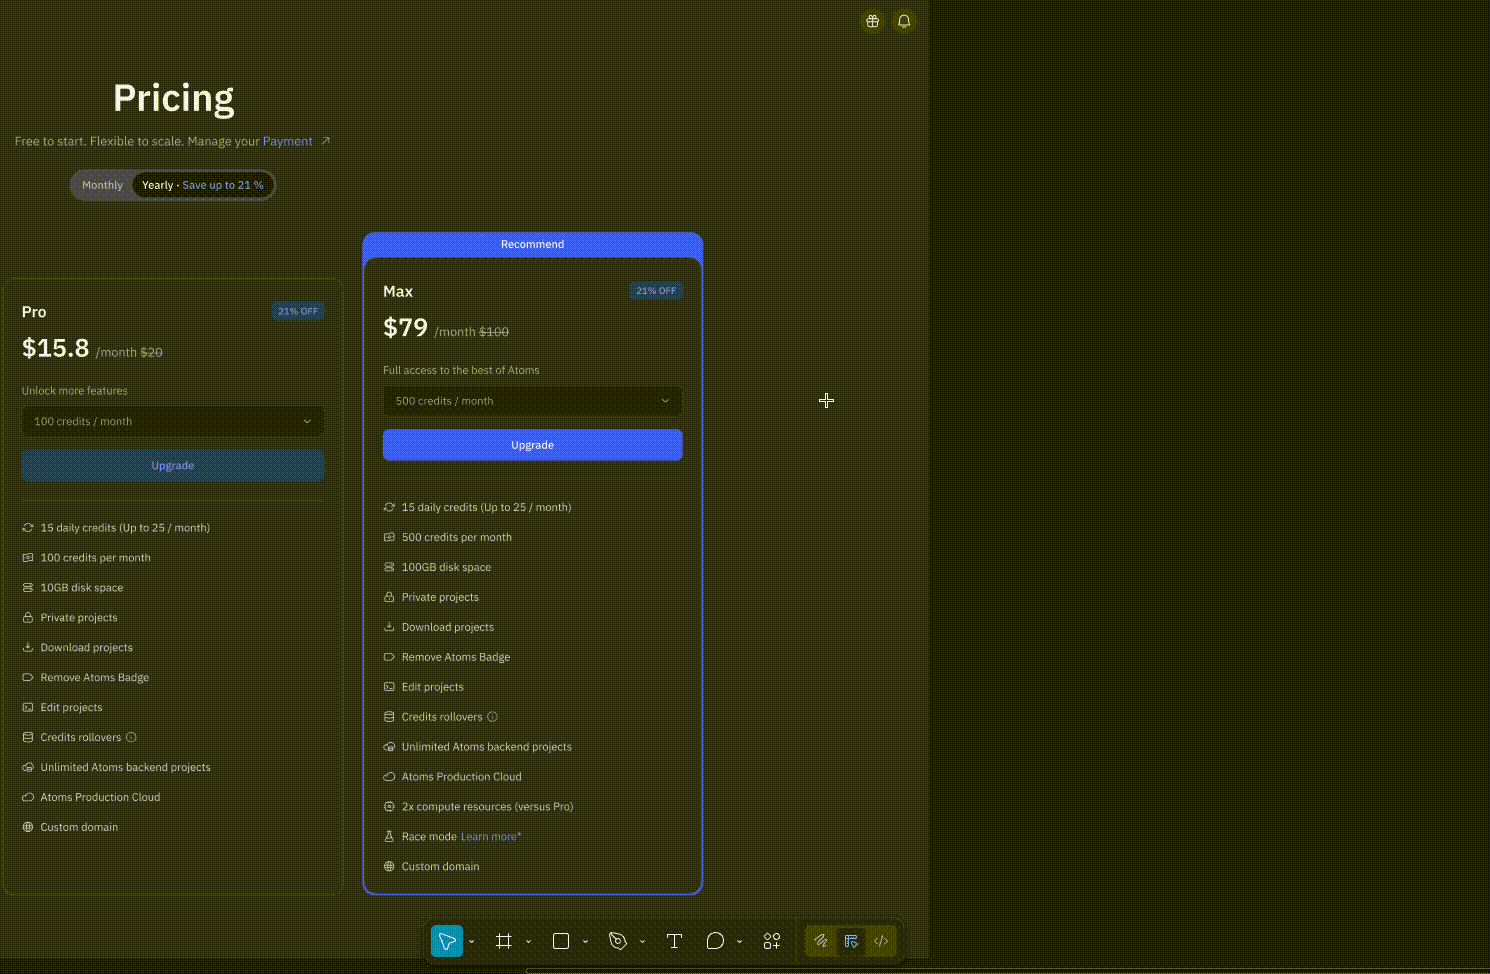The image size is (1490, 974).
Task: Select the Frame tool
Action: pos(504,941)
